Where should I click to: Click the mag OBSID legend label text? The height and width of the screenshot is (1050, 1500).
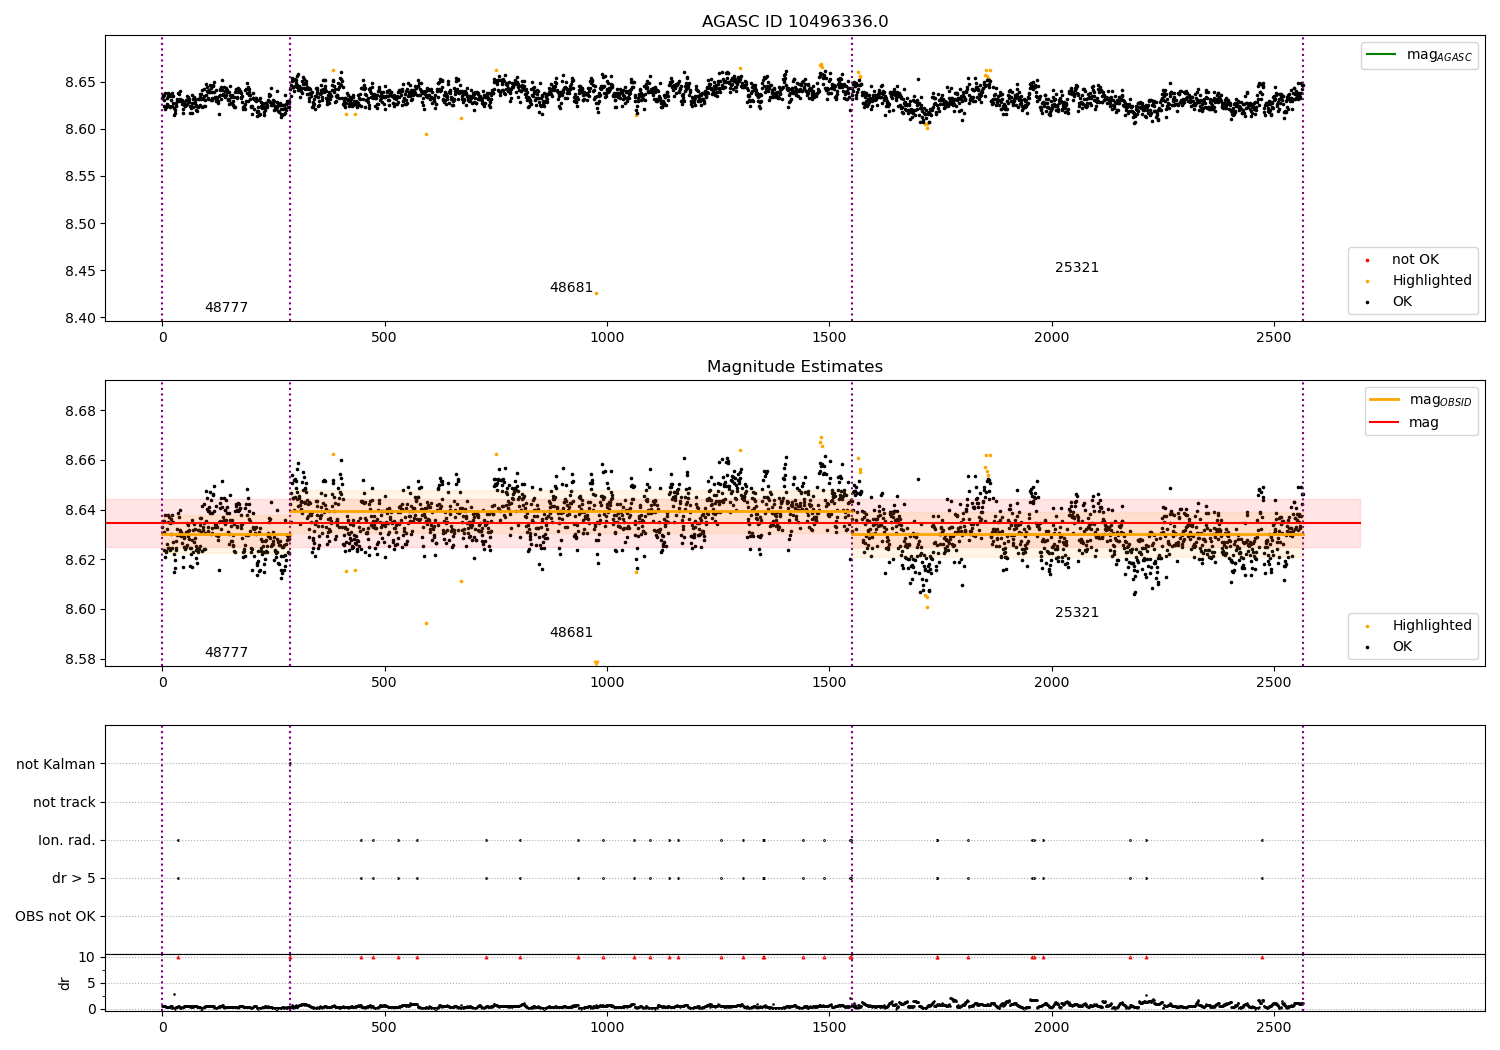point(1441,400)
